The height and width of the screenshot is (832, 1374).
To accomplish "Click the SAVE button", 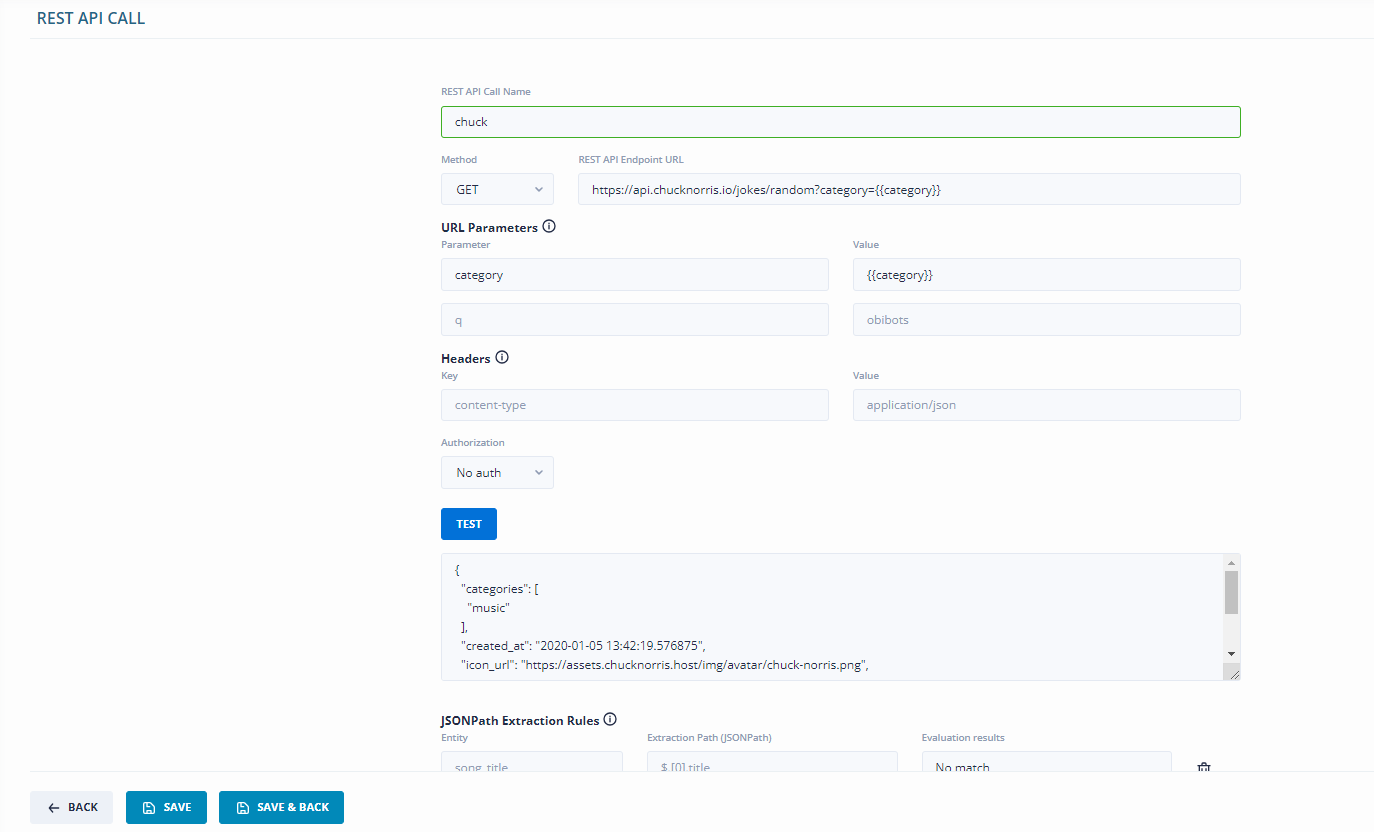I will point(166,807).
